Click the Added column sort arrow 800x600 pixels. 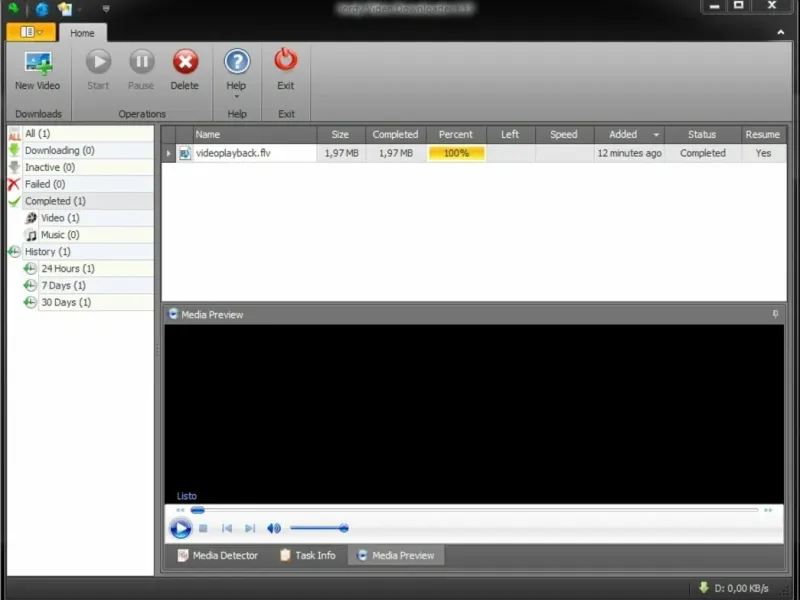coord(656,135)
